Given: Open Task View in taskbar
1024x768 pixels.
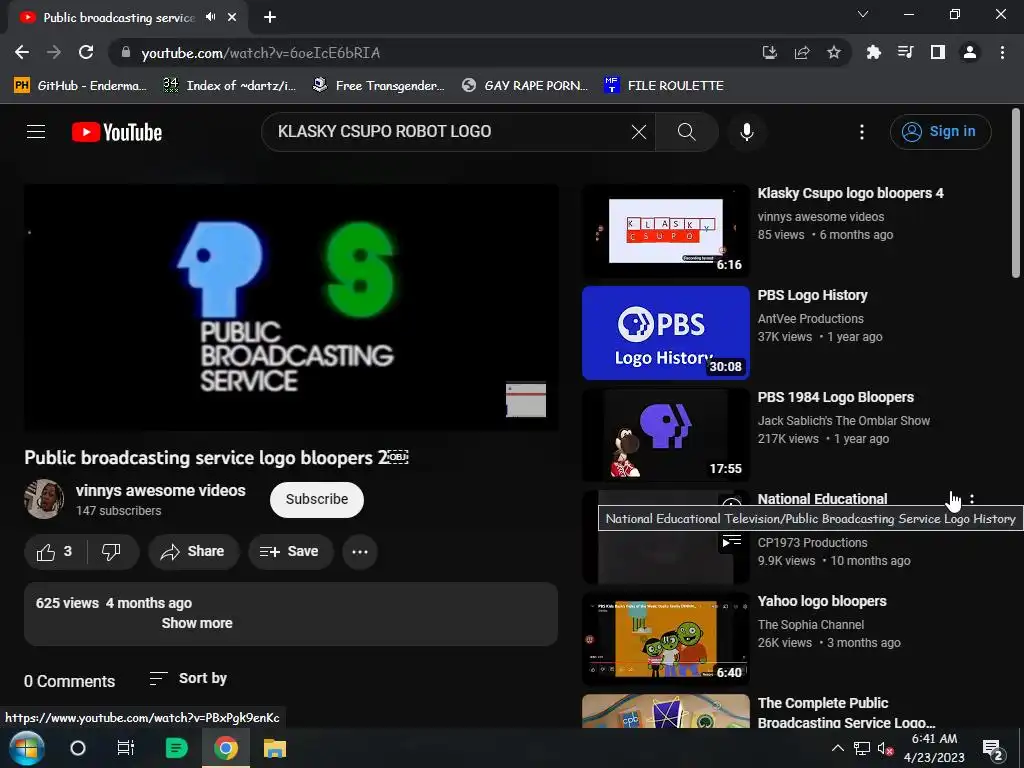Looking at the screenshot, I should [125, 748].
